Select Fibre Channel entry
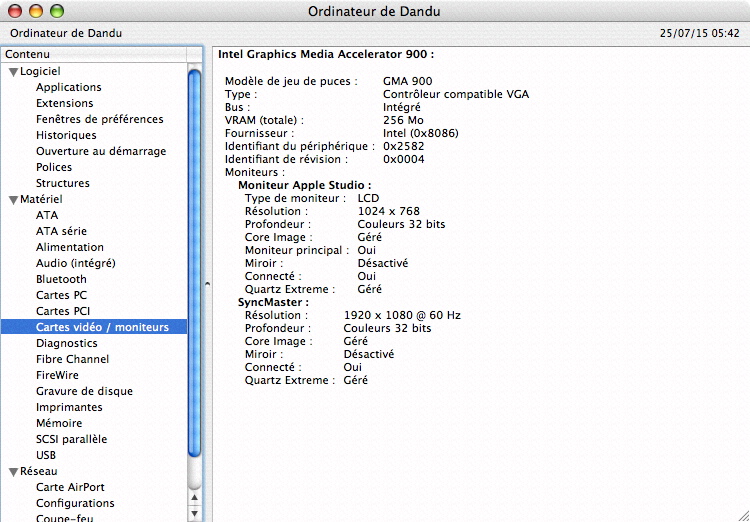Viewport: 750px width, 522px height. (72, 359)
